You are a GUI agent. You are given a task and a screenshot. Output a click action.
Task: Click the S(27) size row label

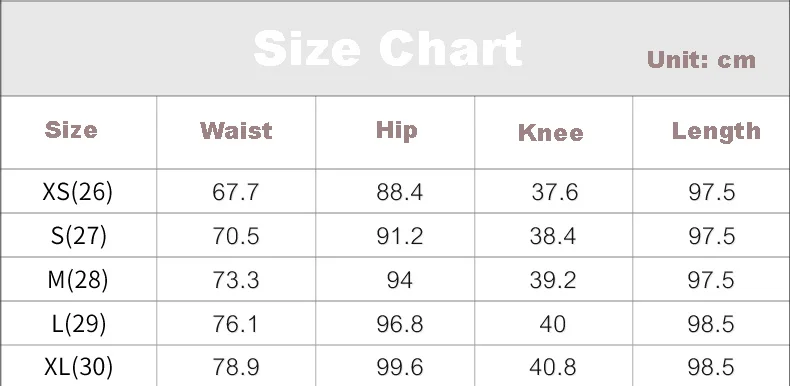pos(79,236)
